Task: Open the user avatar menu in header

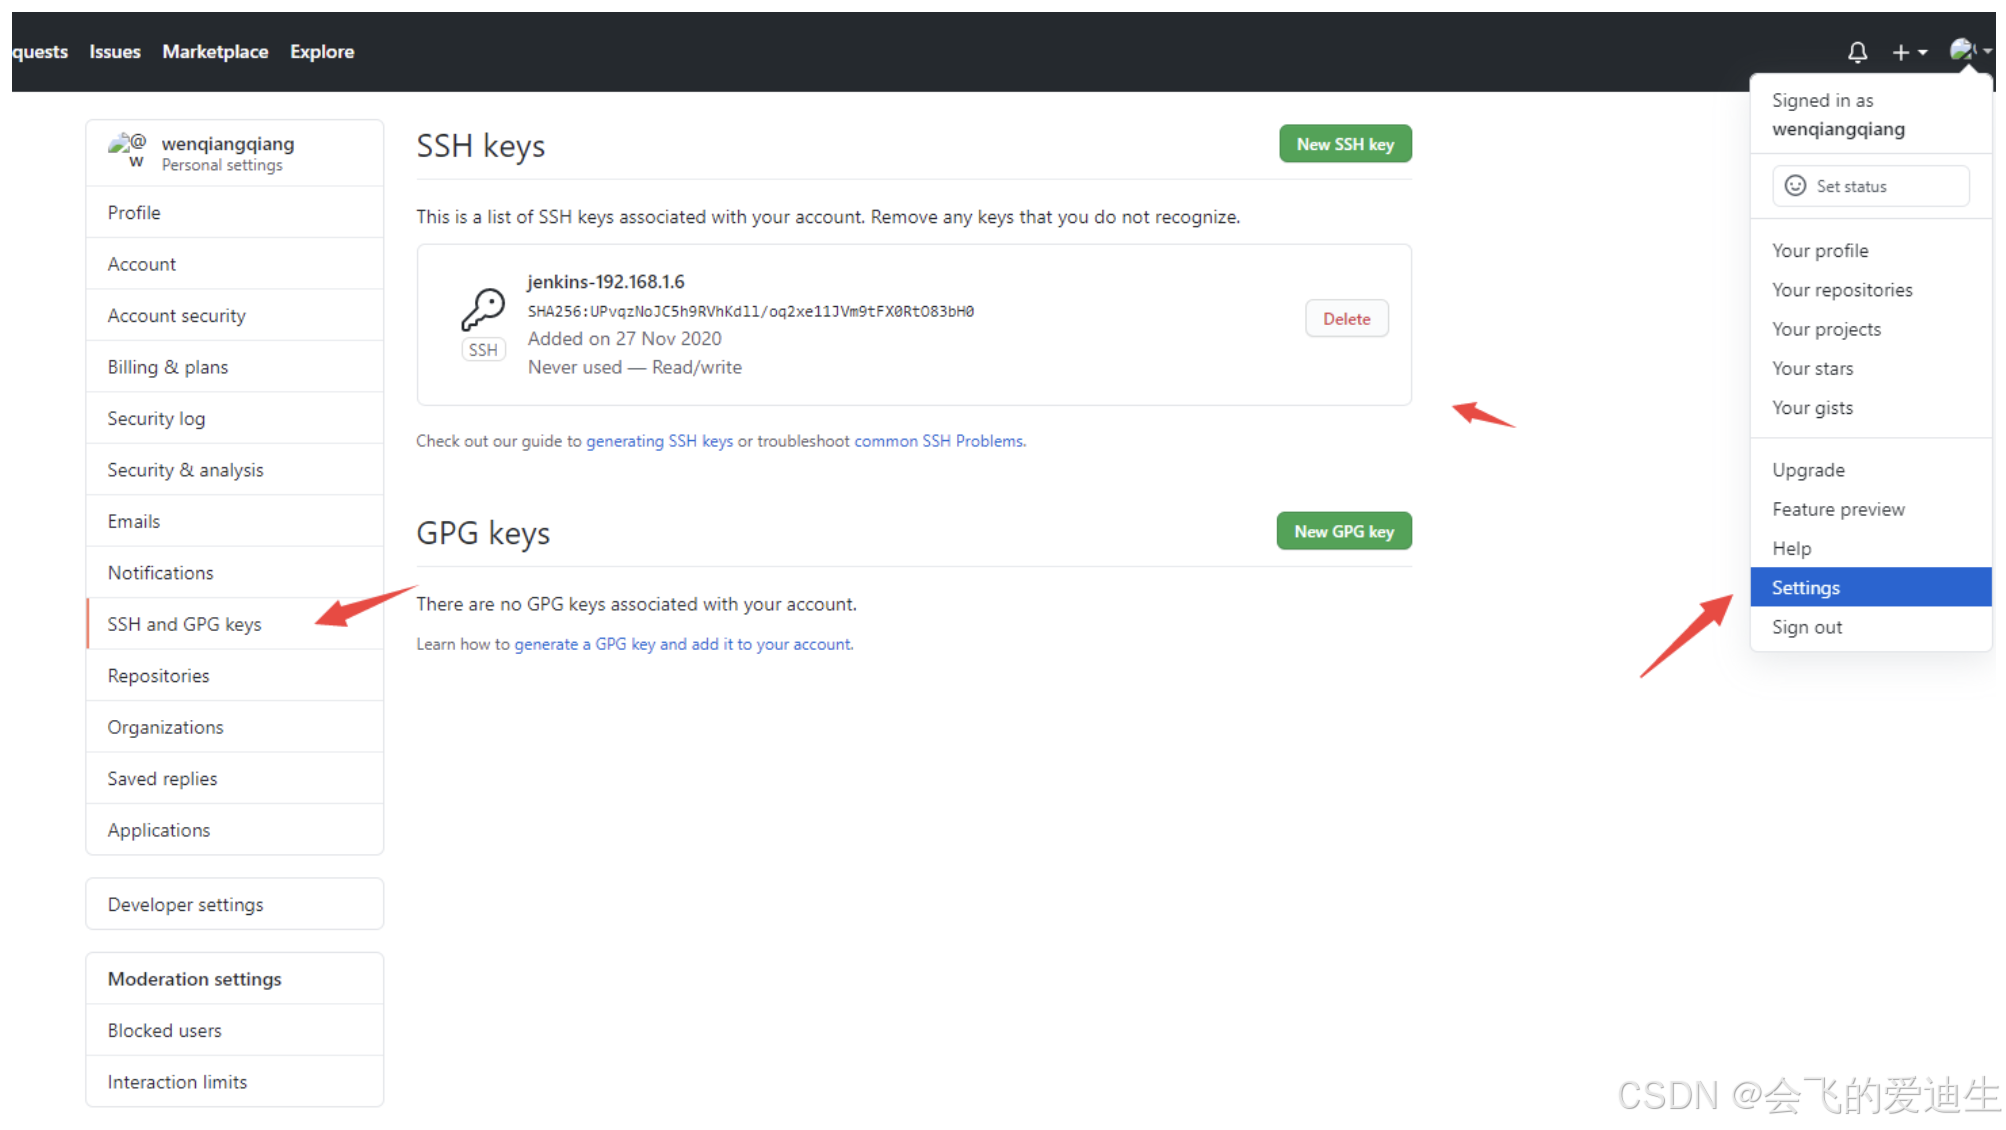Action: 1970,50
